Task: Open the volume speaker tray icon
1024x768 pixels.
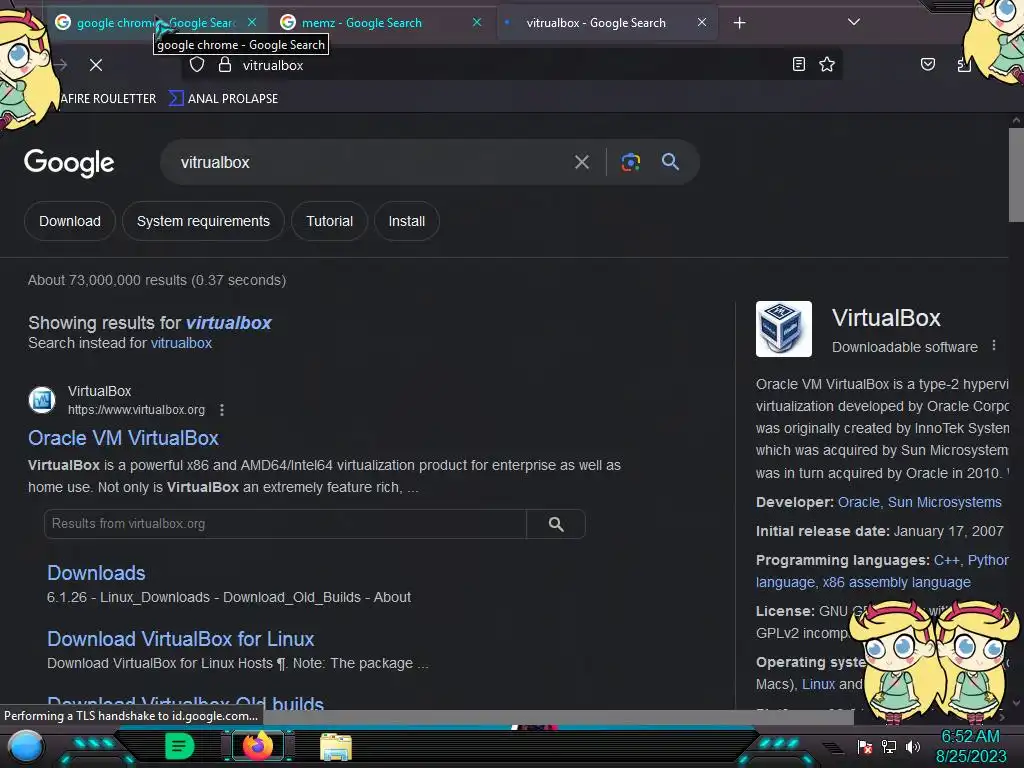Action: 912,746
